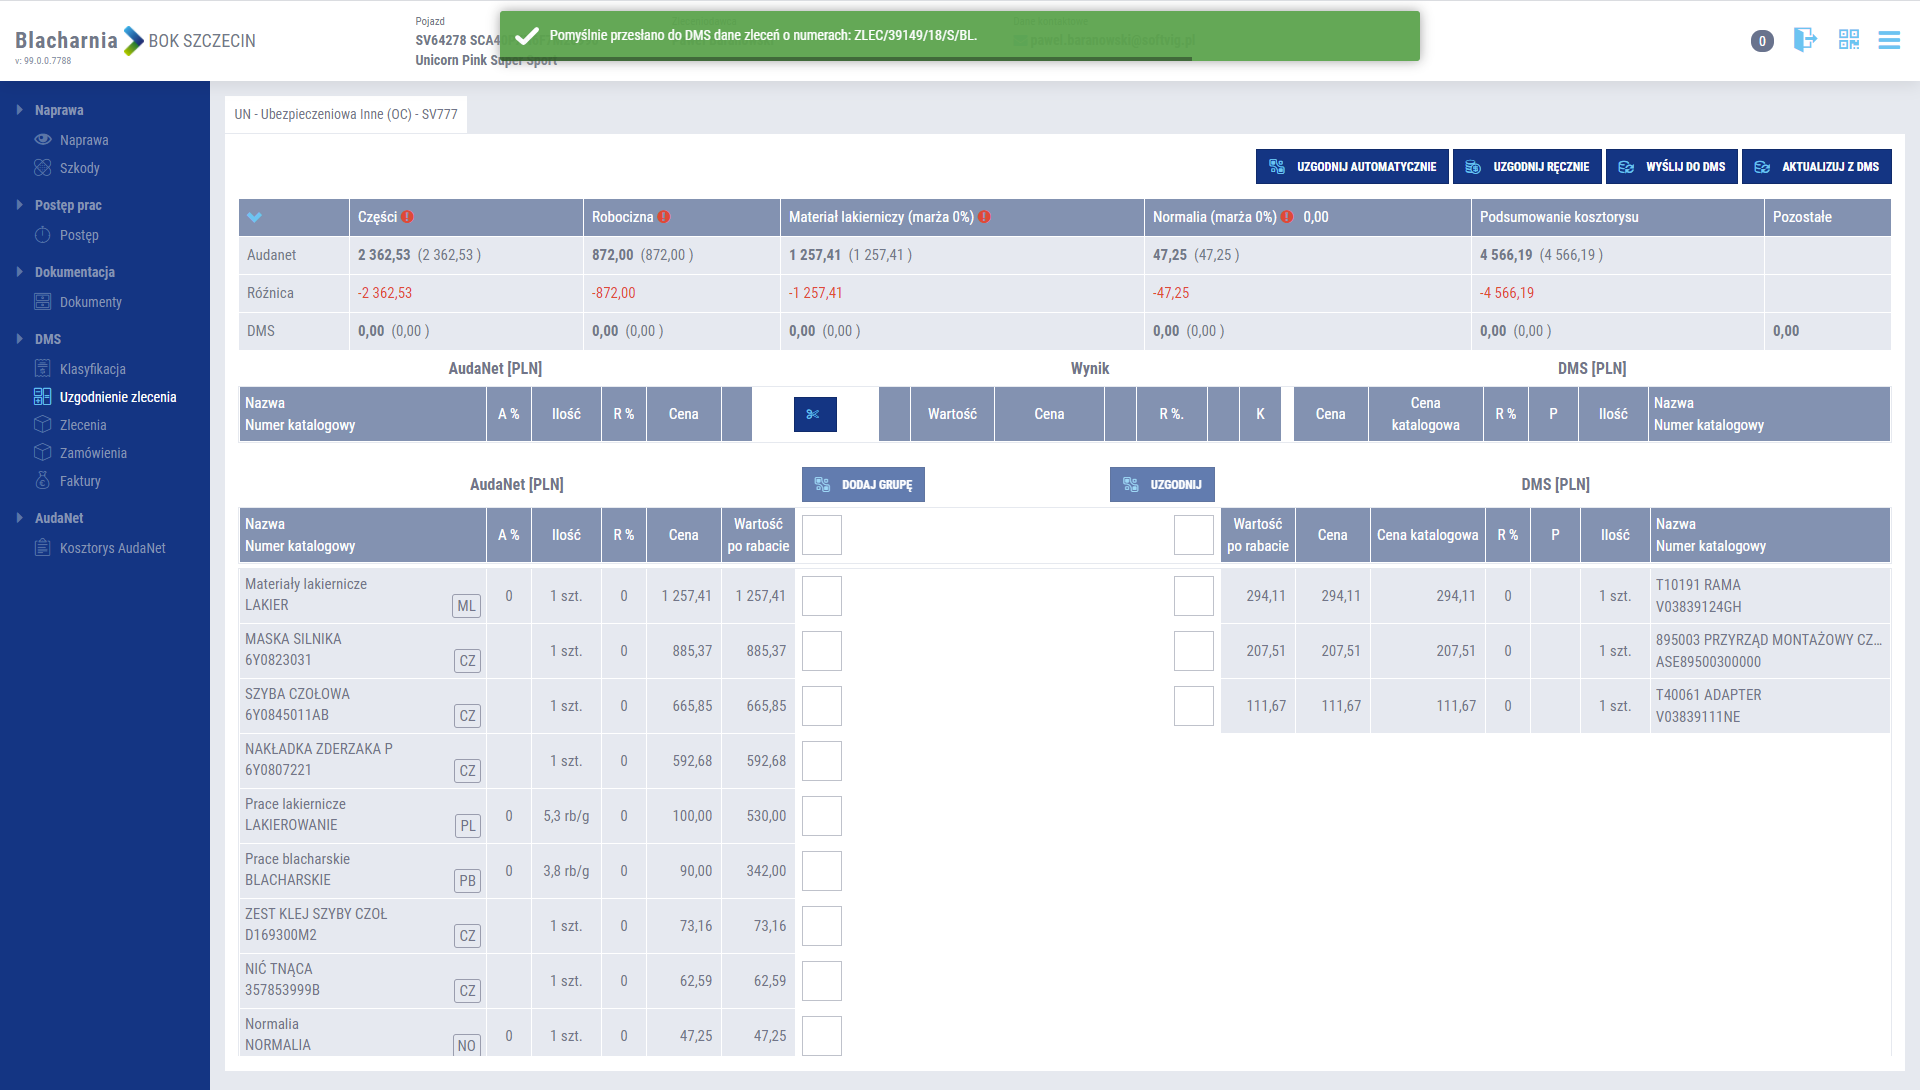Click the green success notification banner
The image size is (1920, 1090).
pos(958,36)
